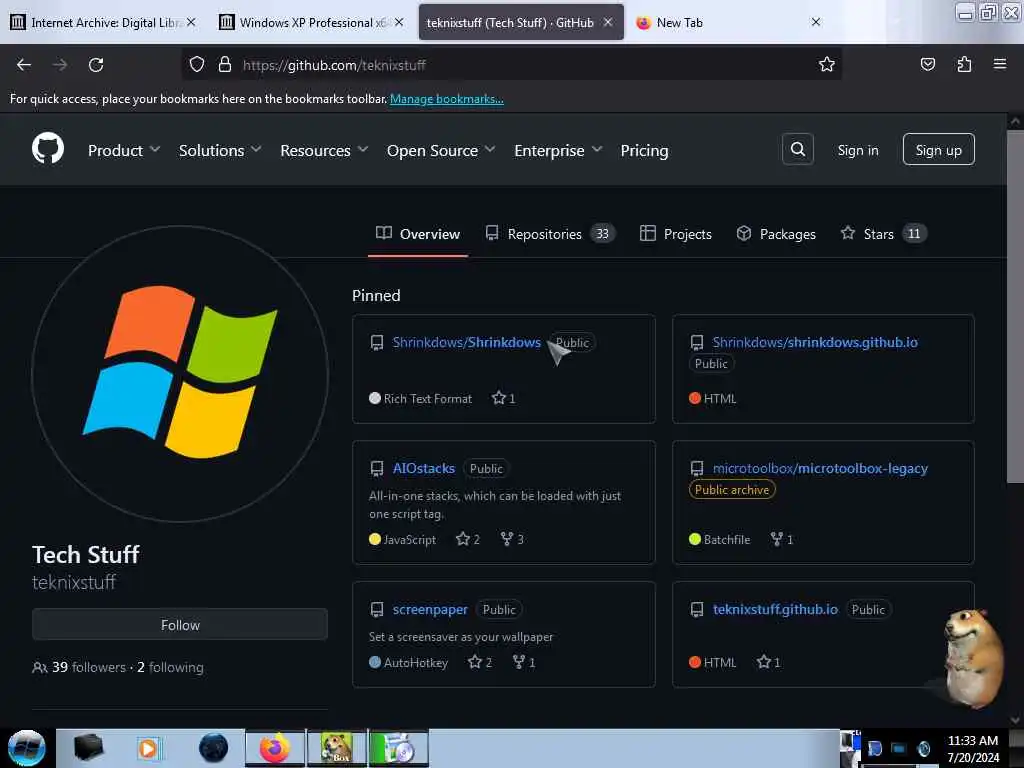Expand the Open Source dropdown menu

pyautogui.click(x=441, y=151)
